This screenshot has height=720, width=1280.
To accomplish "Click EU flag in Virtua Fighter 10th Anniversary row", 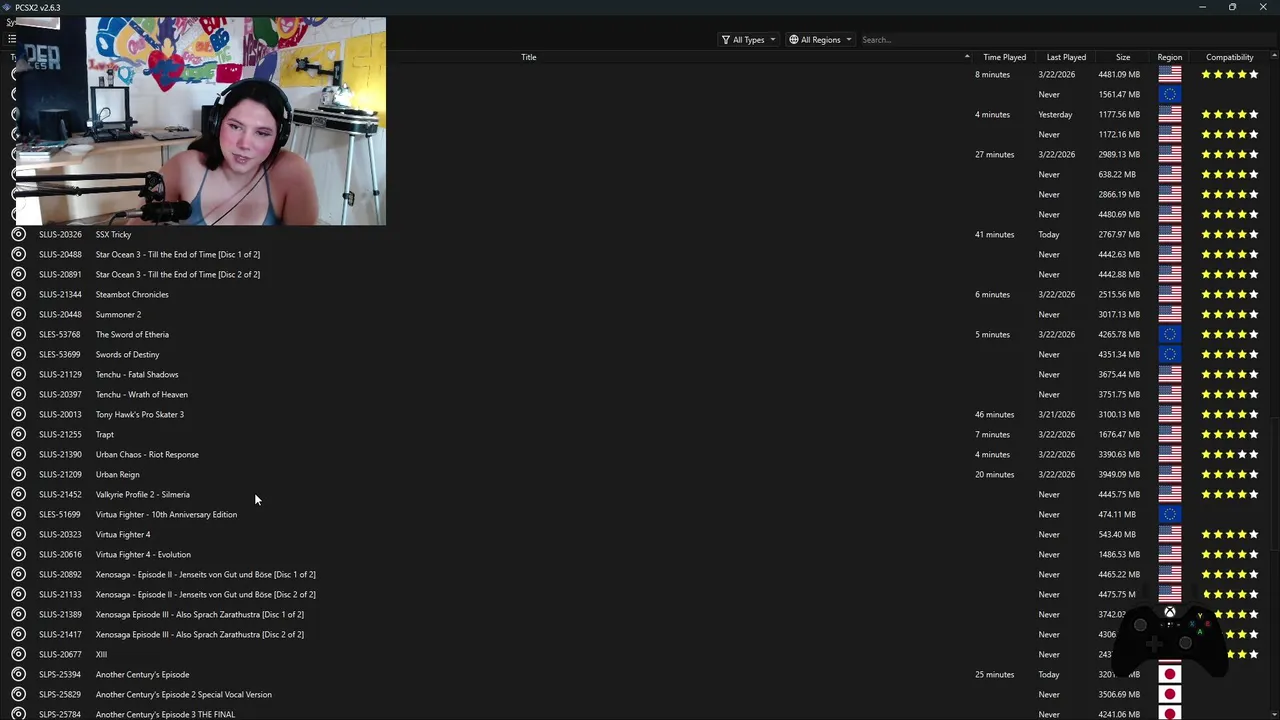I will 1169,514.
